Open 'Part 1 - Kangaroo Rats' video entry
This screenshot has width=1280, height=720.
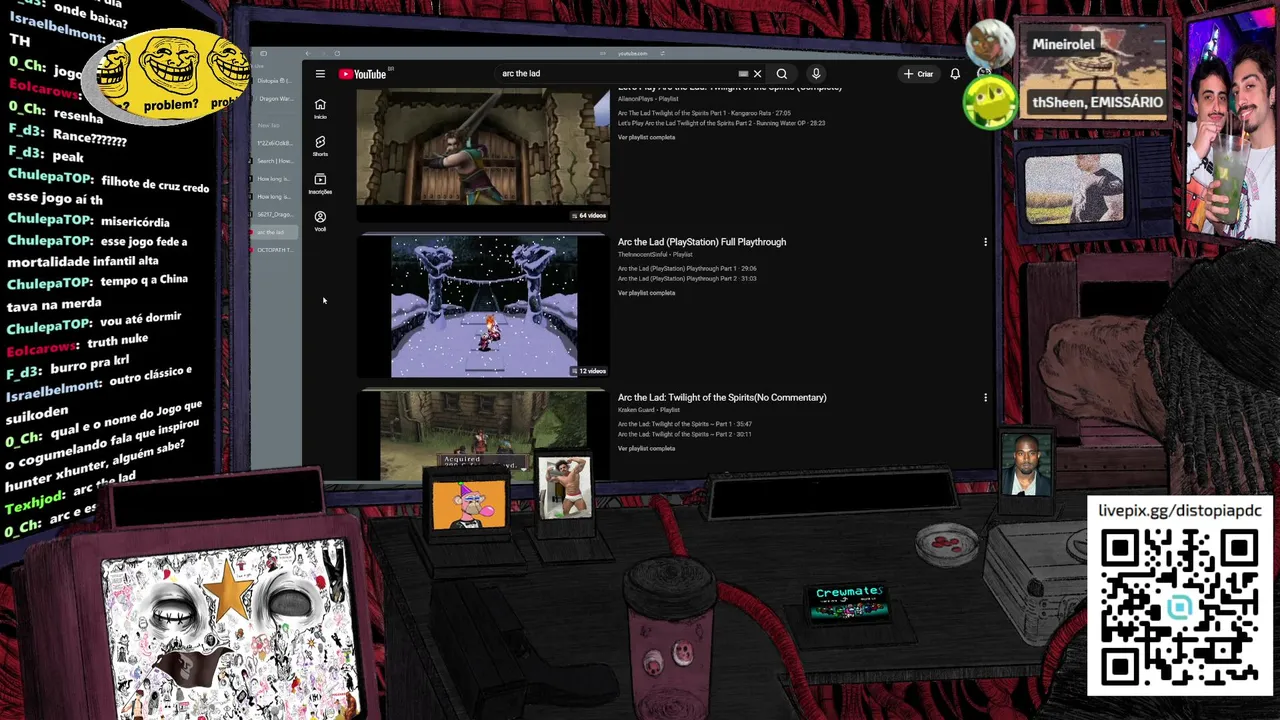click(x=704, y=113)
